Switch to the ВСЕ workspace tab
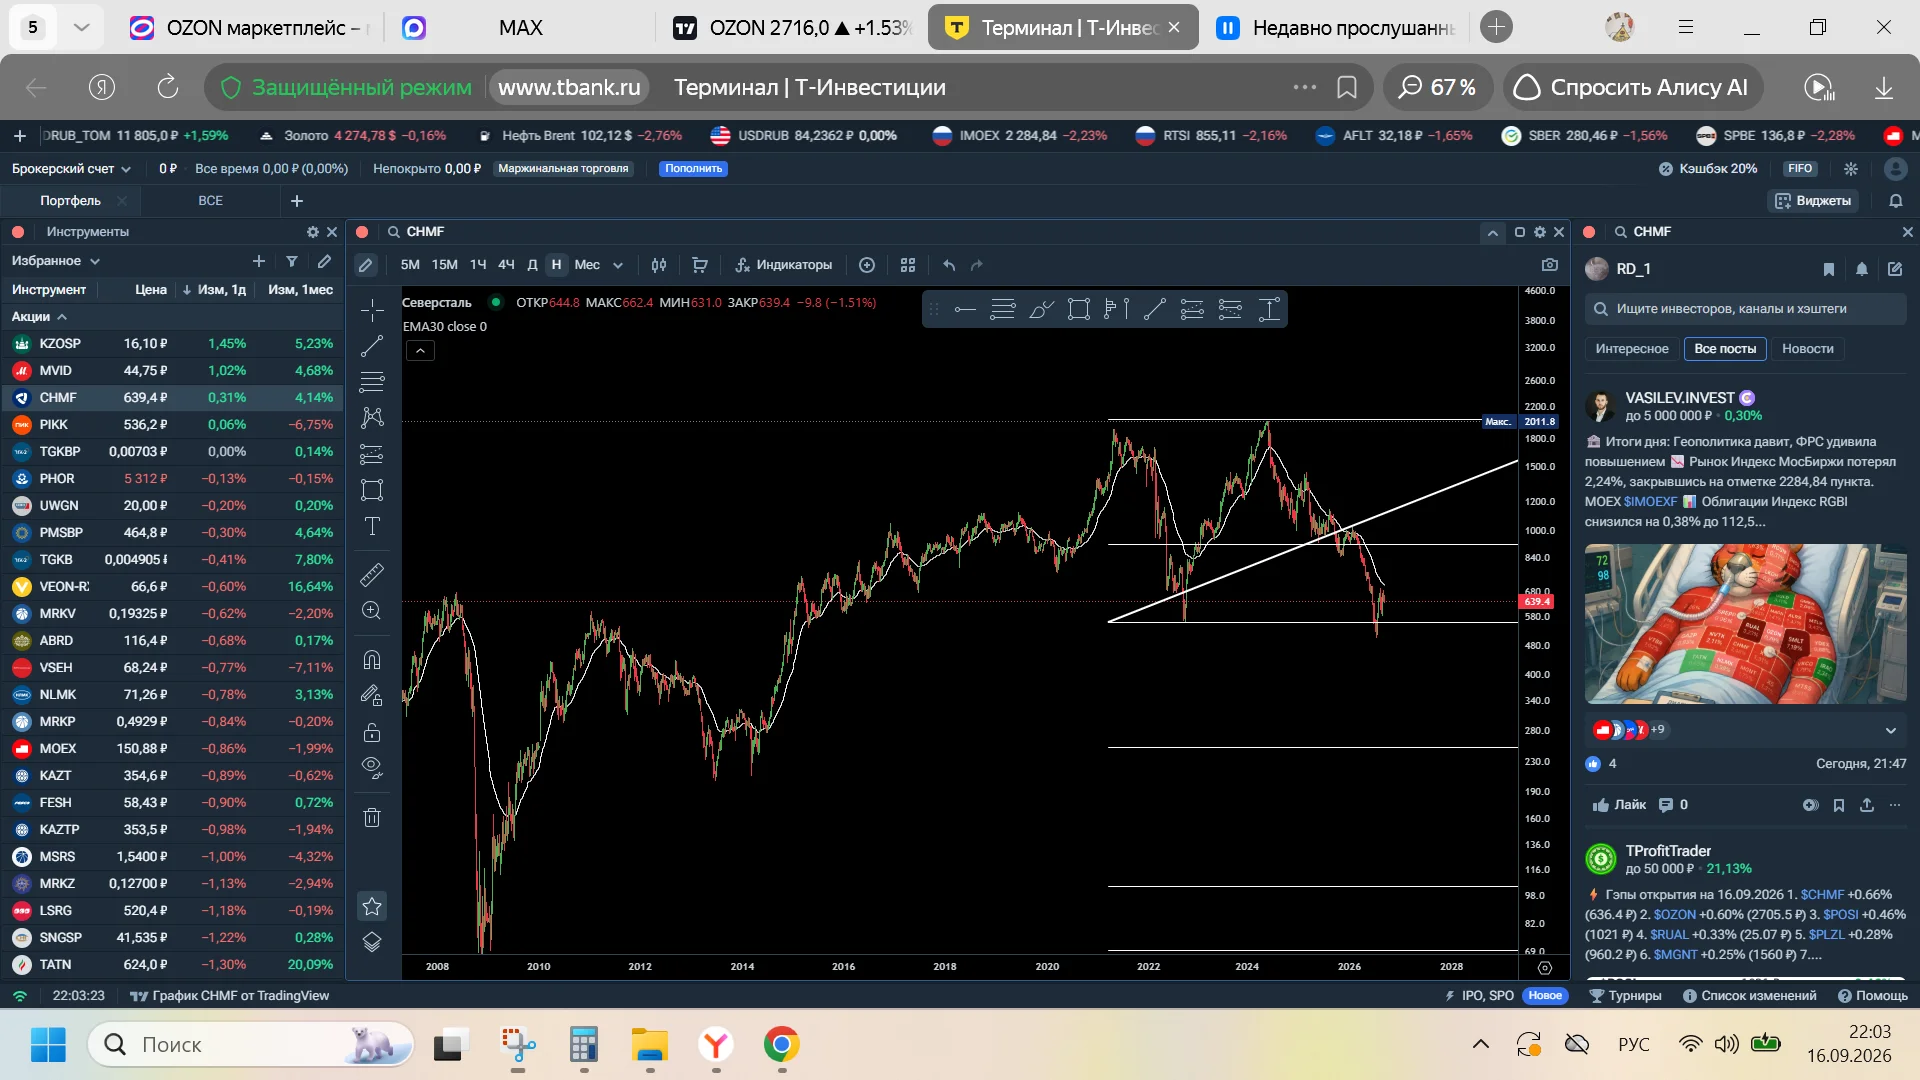This screenshot has height=1080, width=1920. (x=210, y=201)
